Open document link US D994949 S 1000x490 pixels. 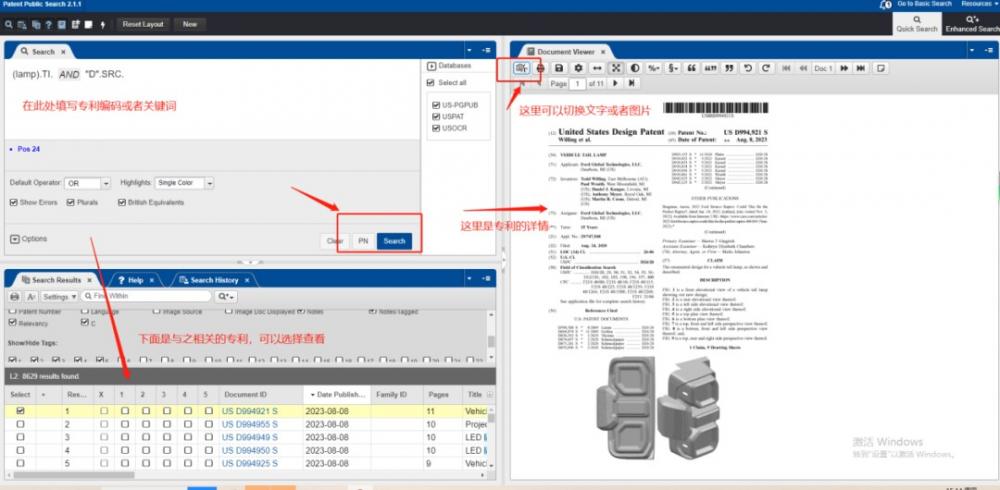[x=250, y=437]
